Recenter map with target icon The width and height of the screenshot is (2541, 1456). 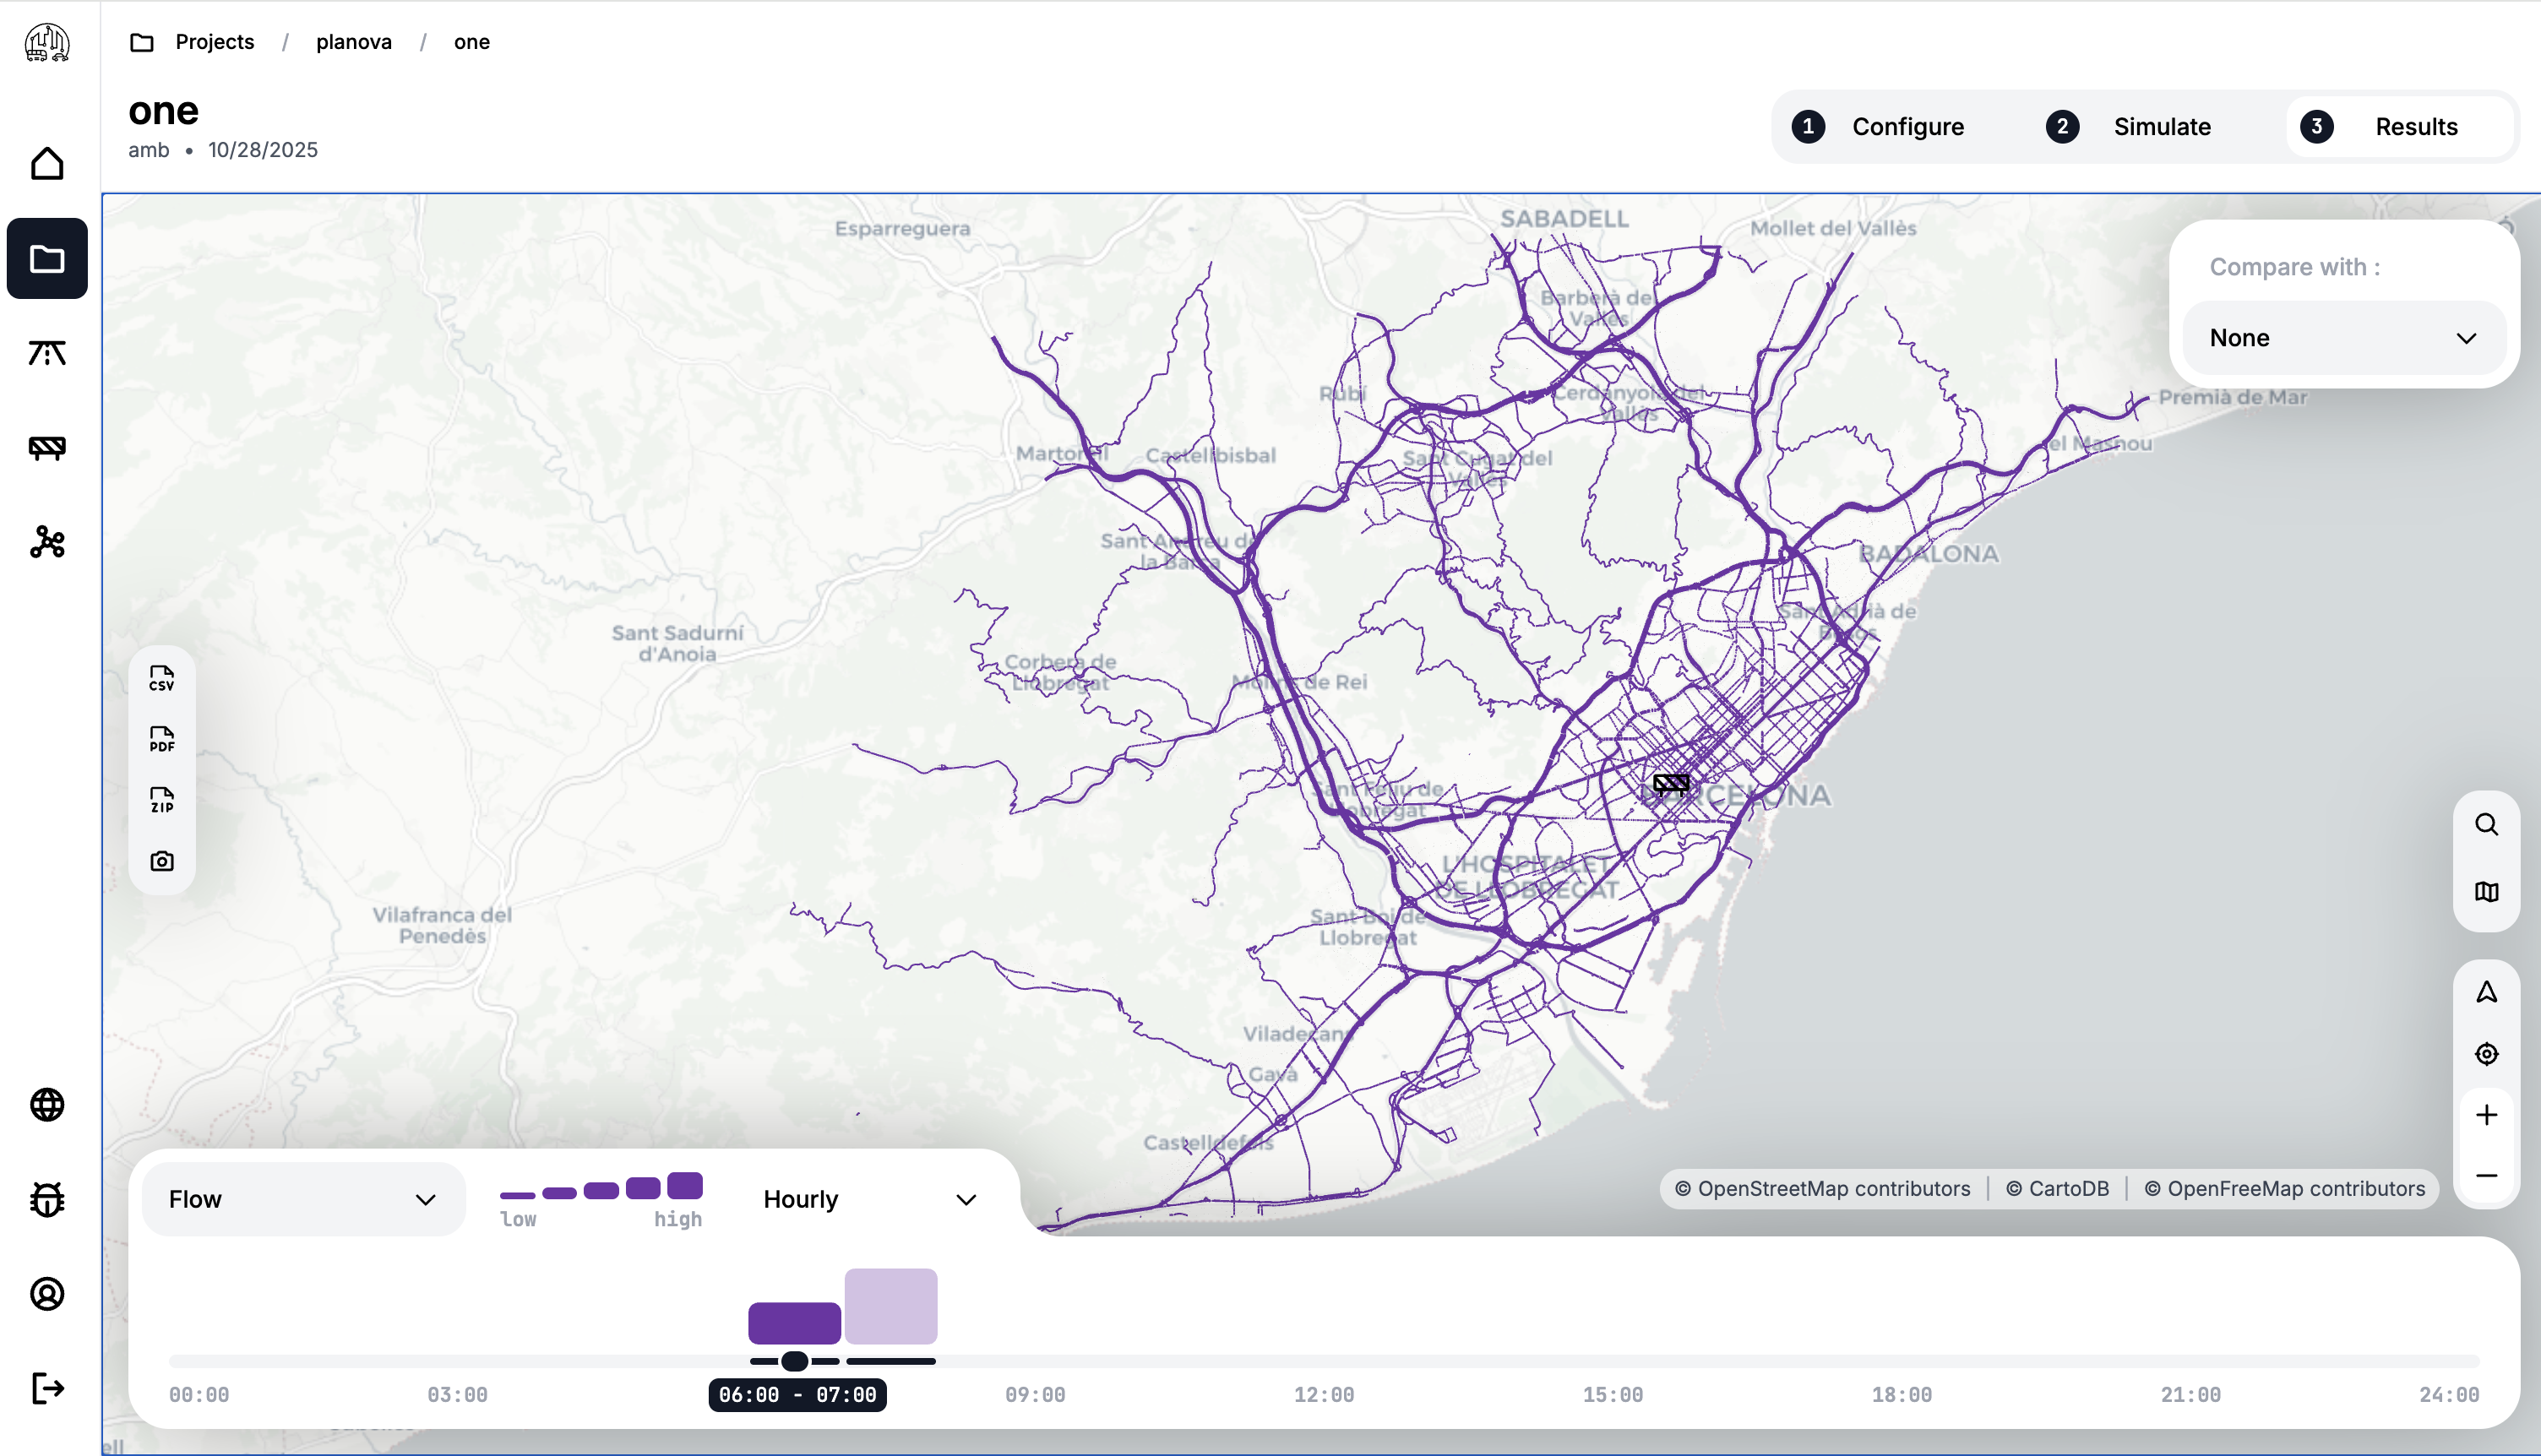(2486, 1054)
